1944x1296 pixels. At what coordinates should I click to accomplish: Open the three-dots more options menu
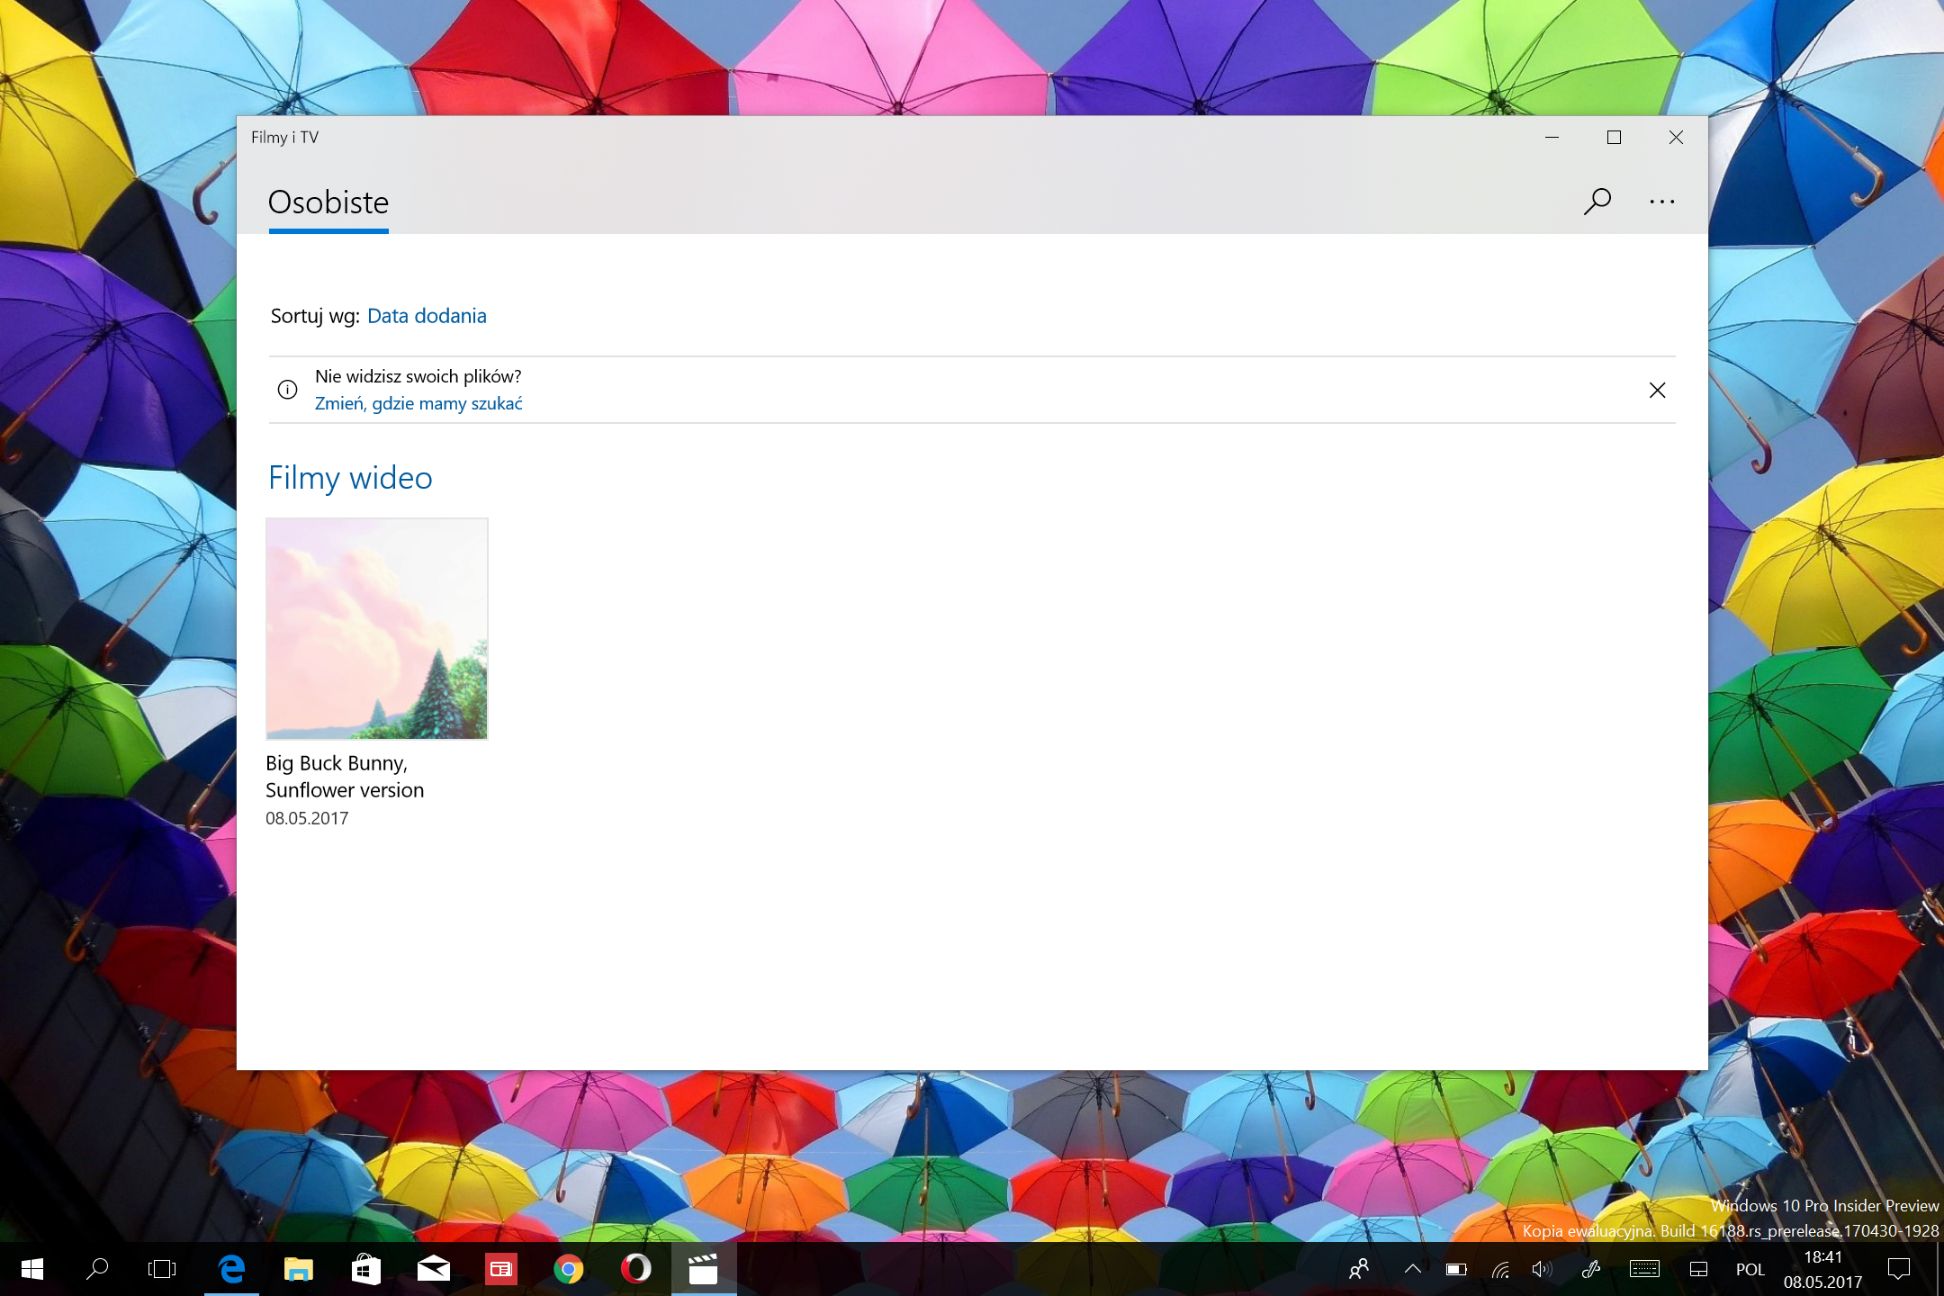coord(1661,201)
